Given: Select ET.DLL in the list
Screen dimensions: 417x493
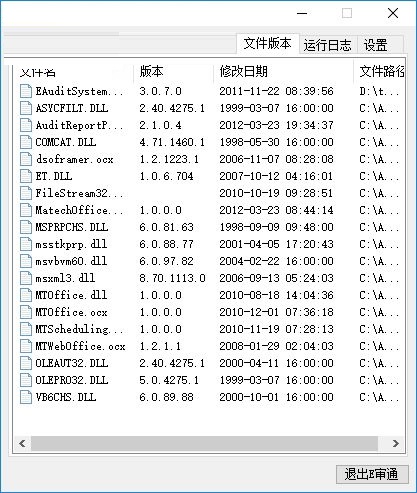Looking at the screenshot, I should click(54, 176).
